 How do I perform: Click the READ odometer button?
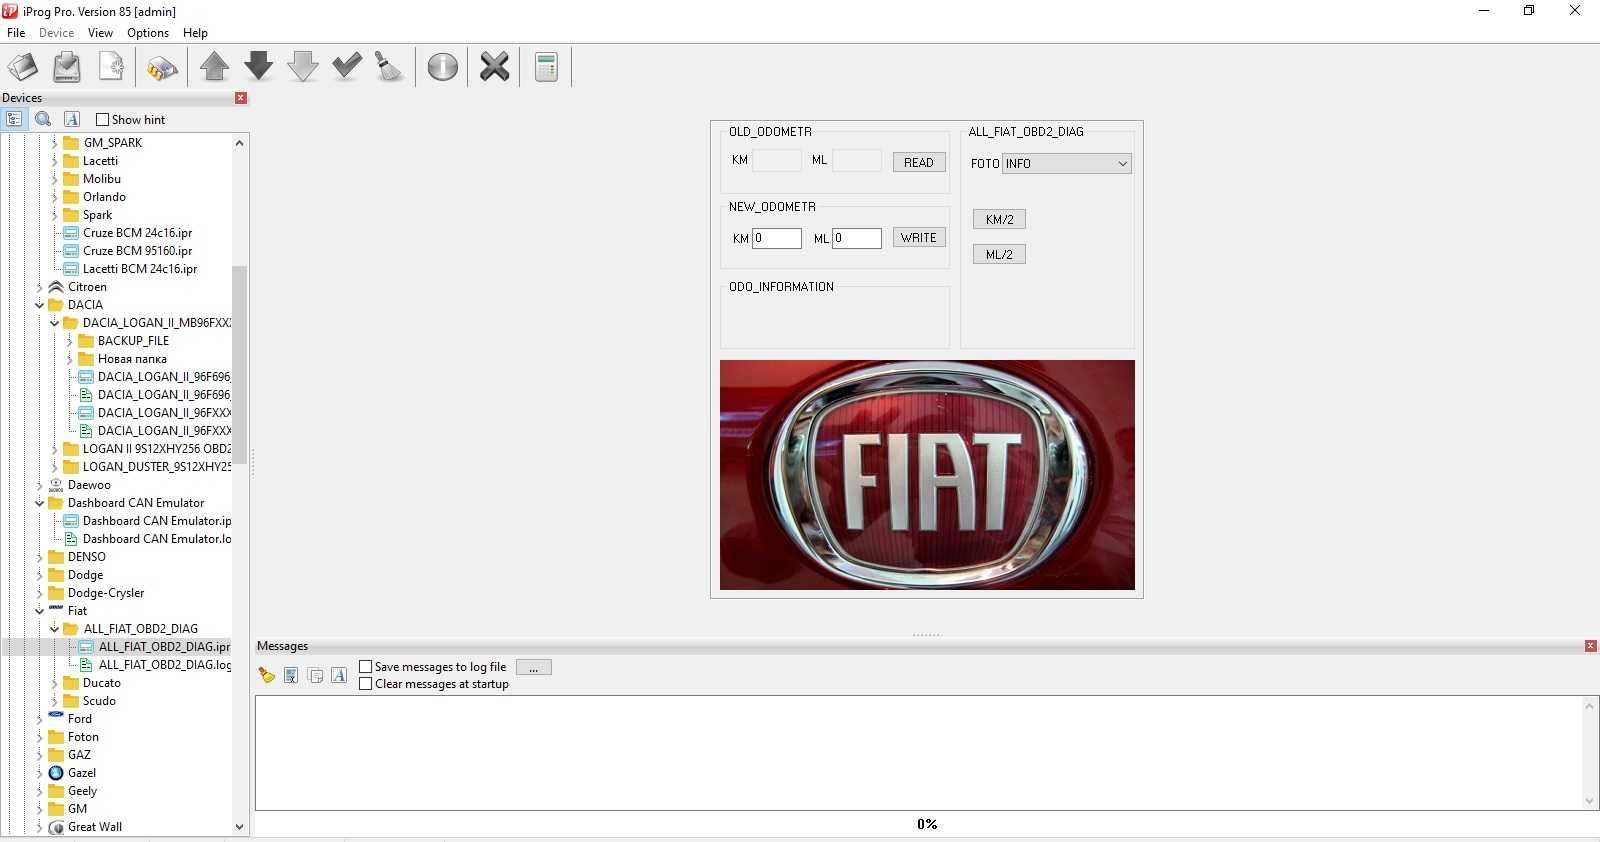tap(919, 162)
